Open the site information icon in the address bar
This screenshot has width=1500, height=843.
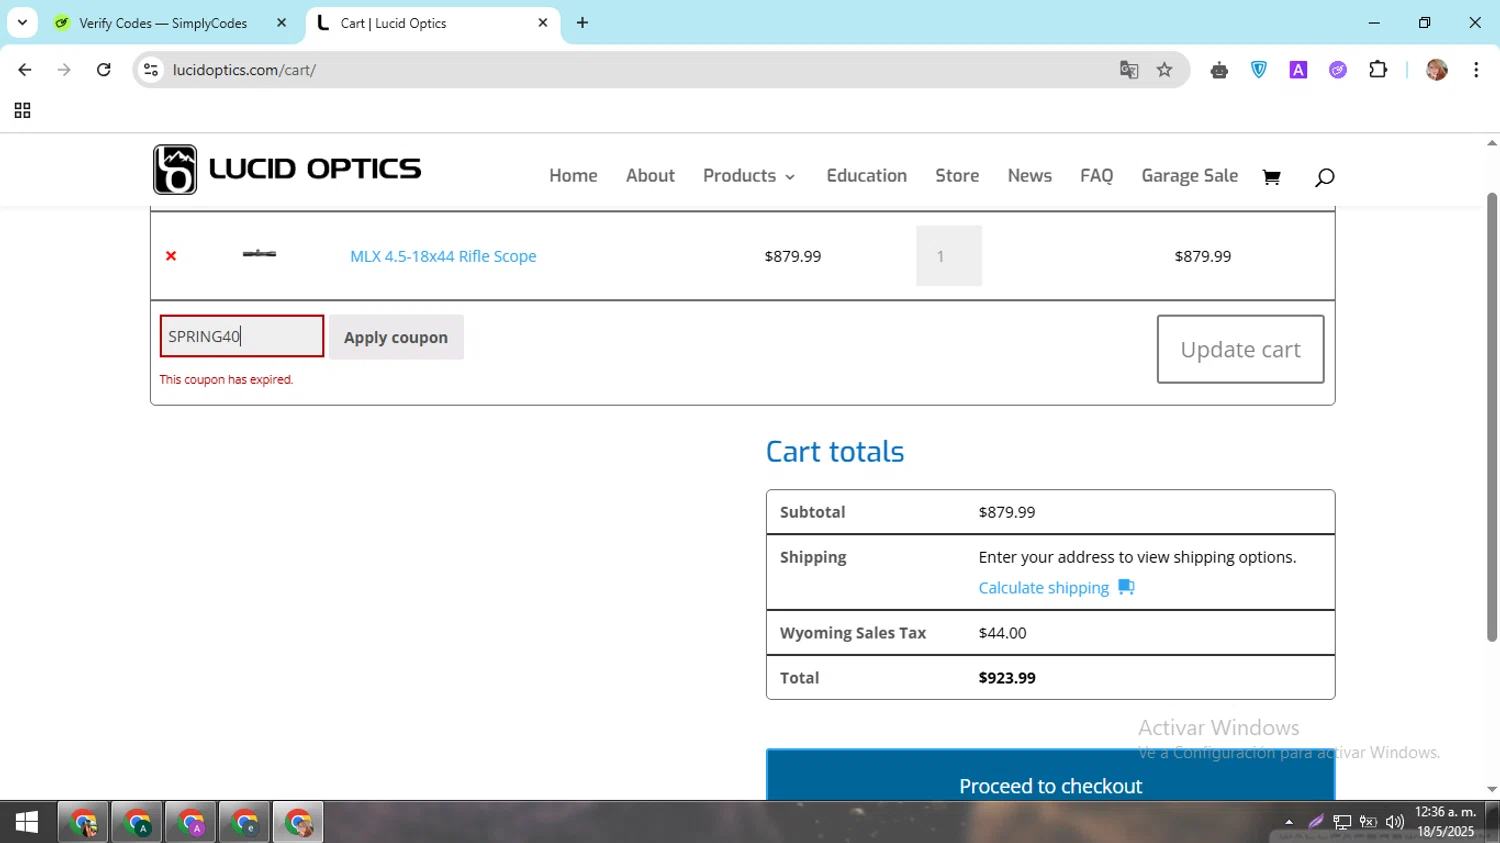pos(151,70)
